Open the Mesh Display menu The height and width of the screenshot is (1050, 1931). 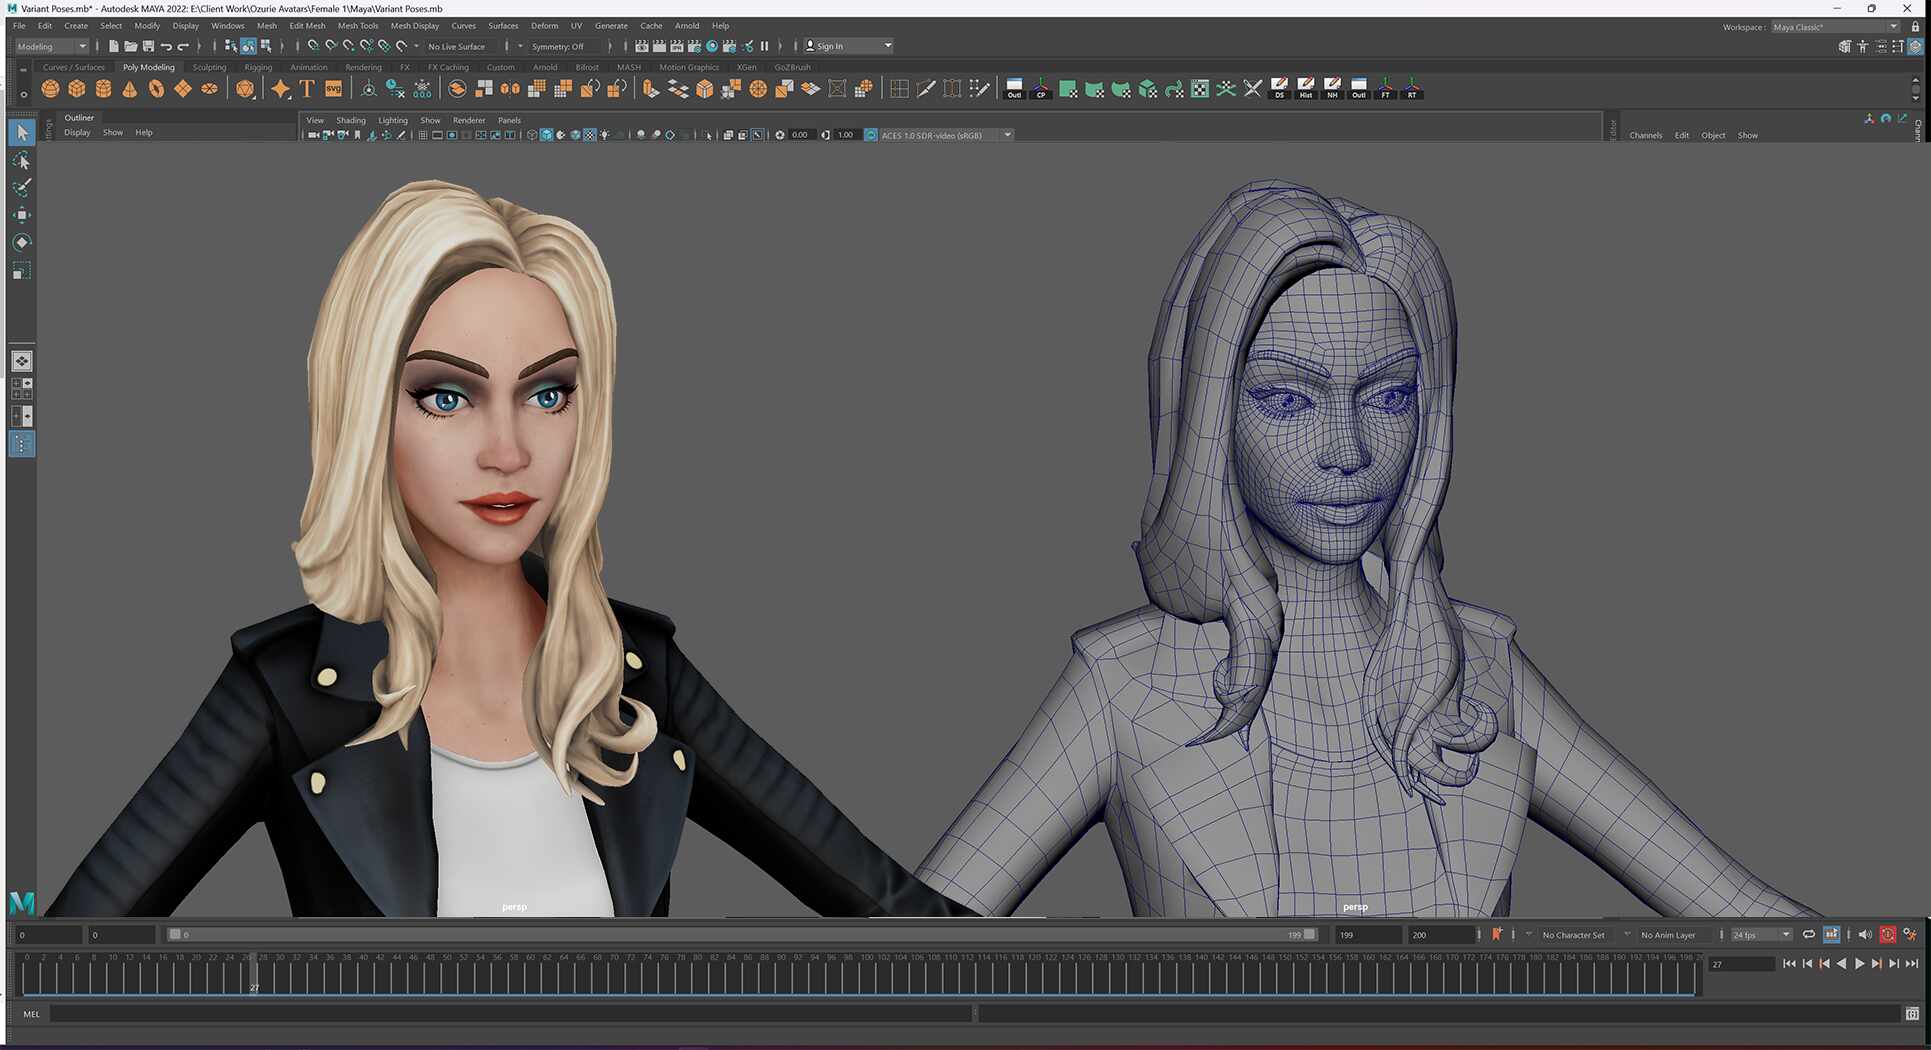click(415, 25)
